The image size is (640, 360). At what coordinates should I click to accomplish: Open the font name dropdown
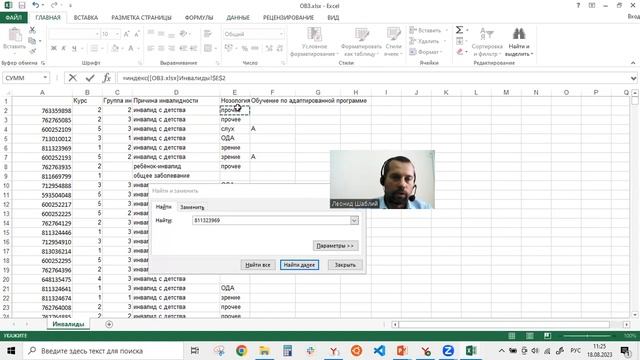click(97, 34)
